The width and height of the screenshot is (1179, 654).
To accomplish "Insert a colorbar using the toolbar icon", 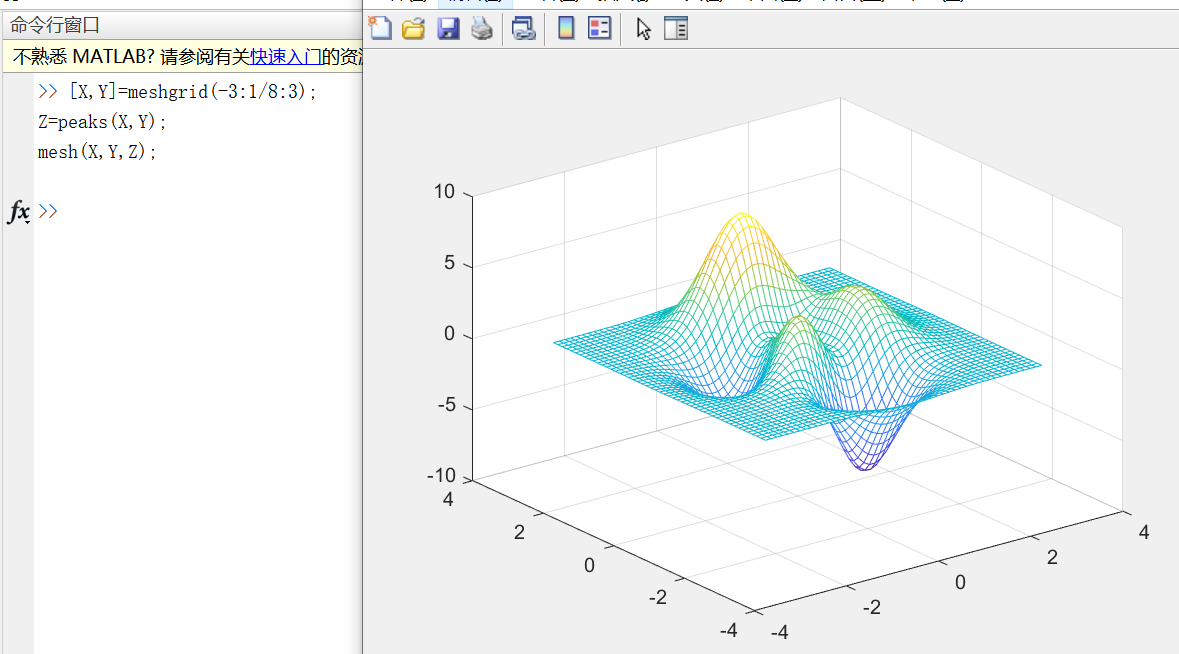I will click(x=566, y=29).
